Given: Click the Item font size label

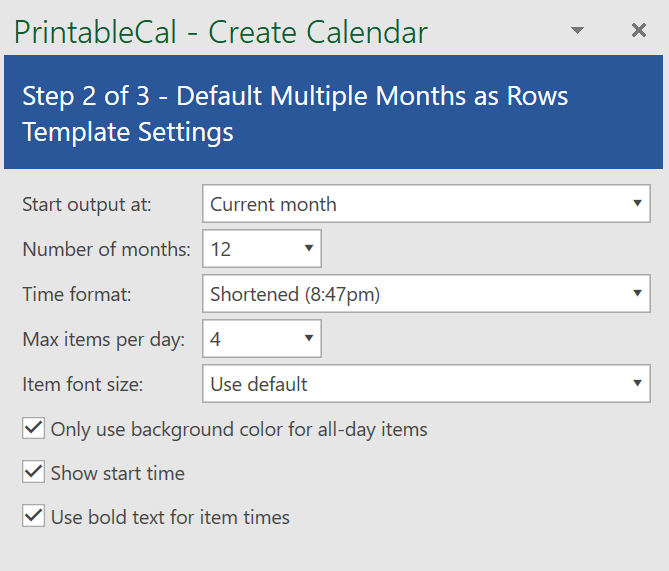Looking at the screenshot, I should coord(82,385).
